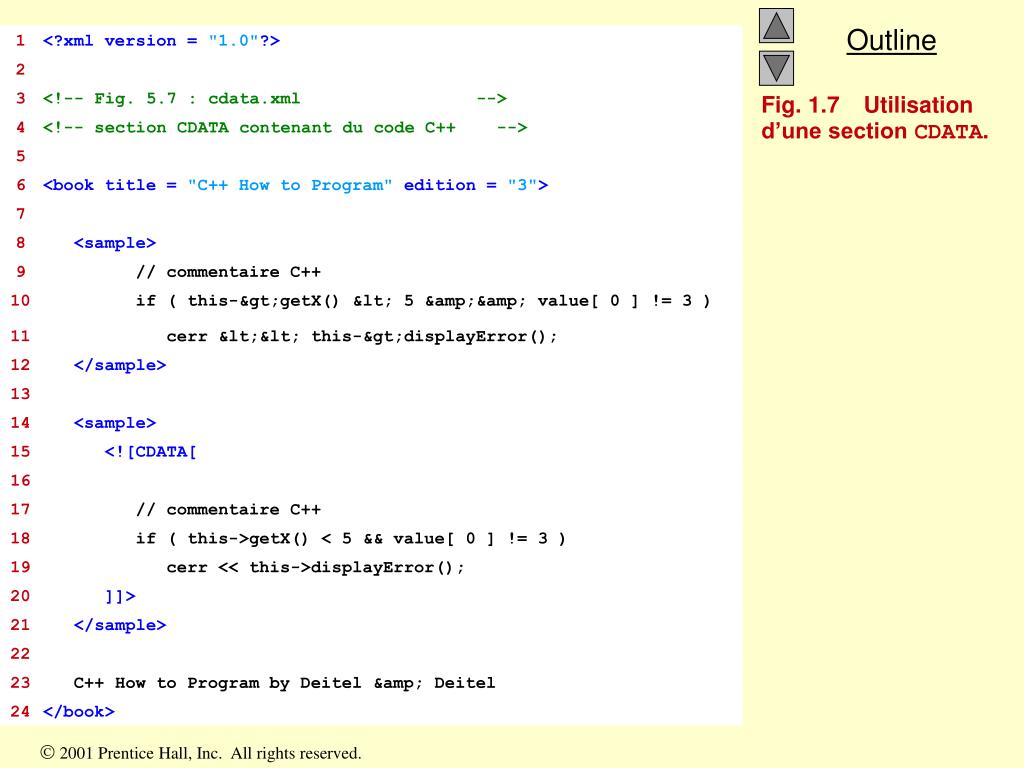Click the '<![CDATA[' marker on line 15
The height and width of the screenshot is (768, 1024).
pos(151,452)
